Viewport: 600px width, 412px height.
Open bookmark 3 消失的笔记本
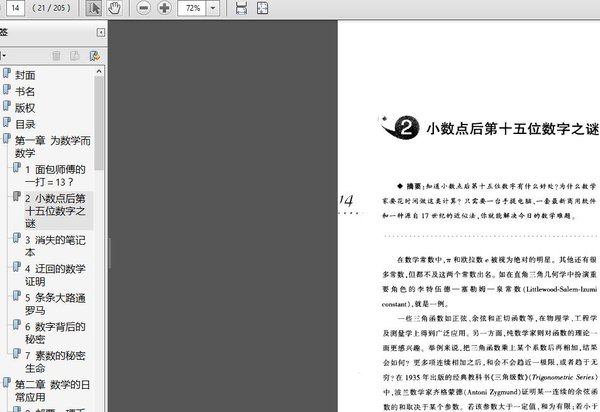click(x=56, y=246)
